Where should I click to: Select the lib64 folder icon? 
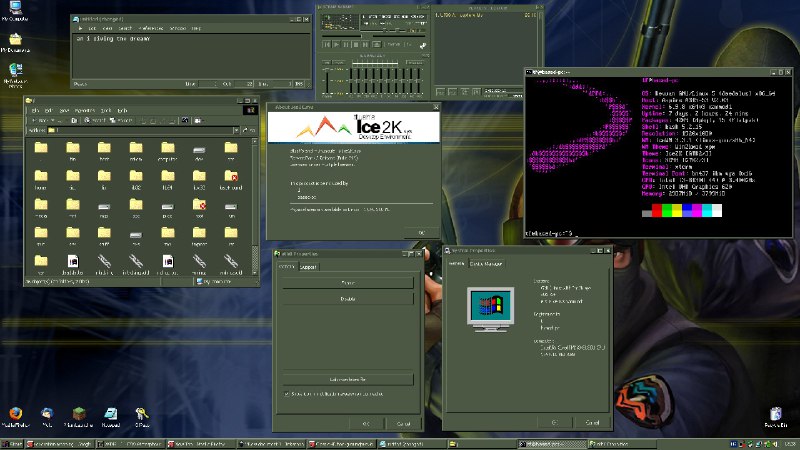tap(167, 180)
